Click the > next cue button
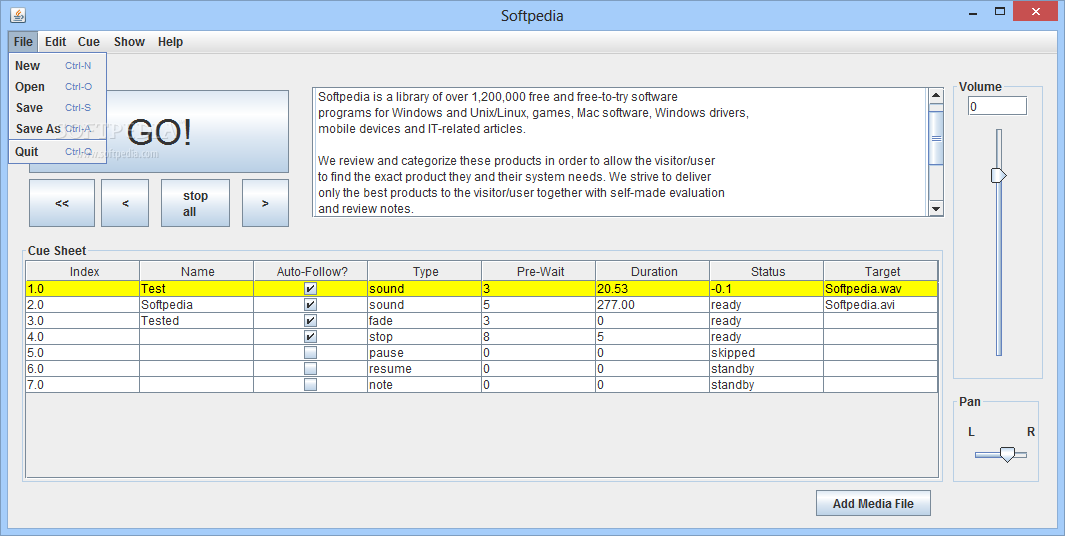 (265, 203)
